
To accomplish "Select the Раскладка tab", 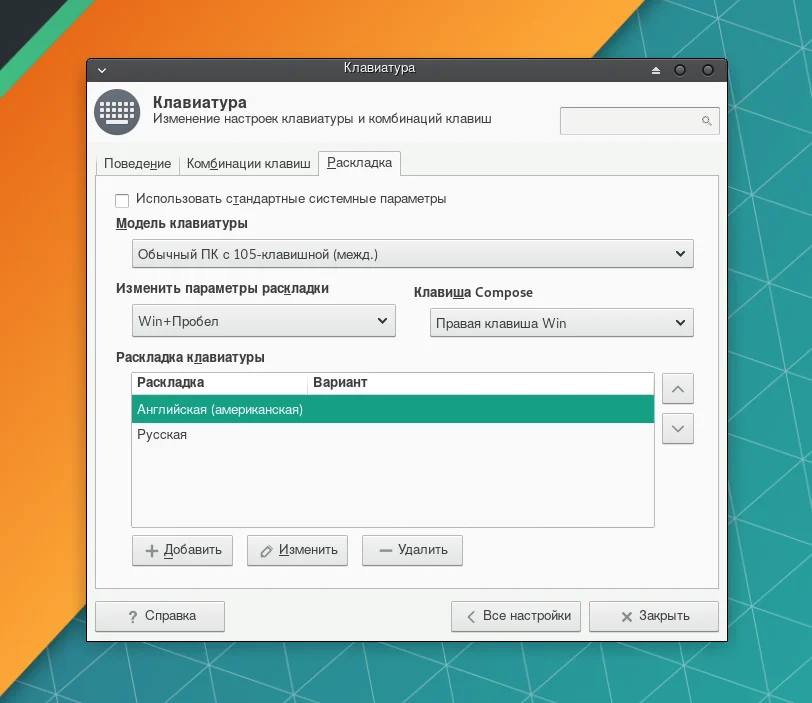I will click(359, 163).
